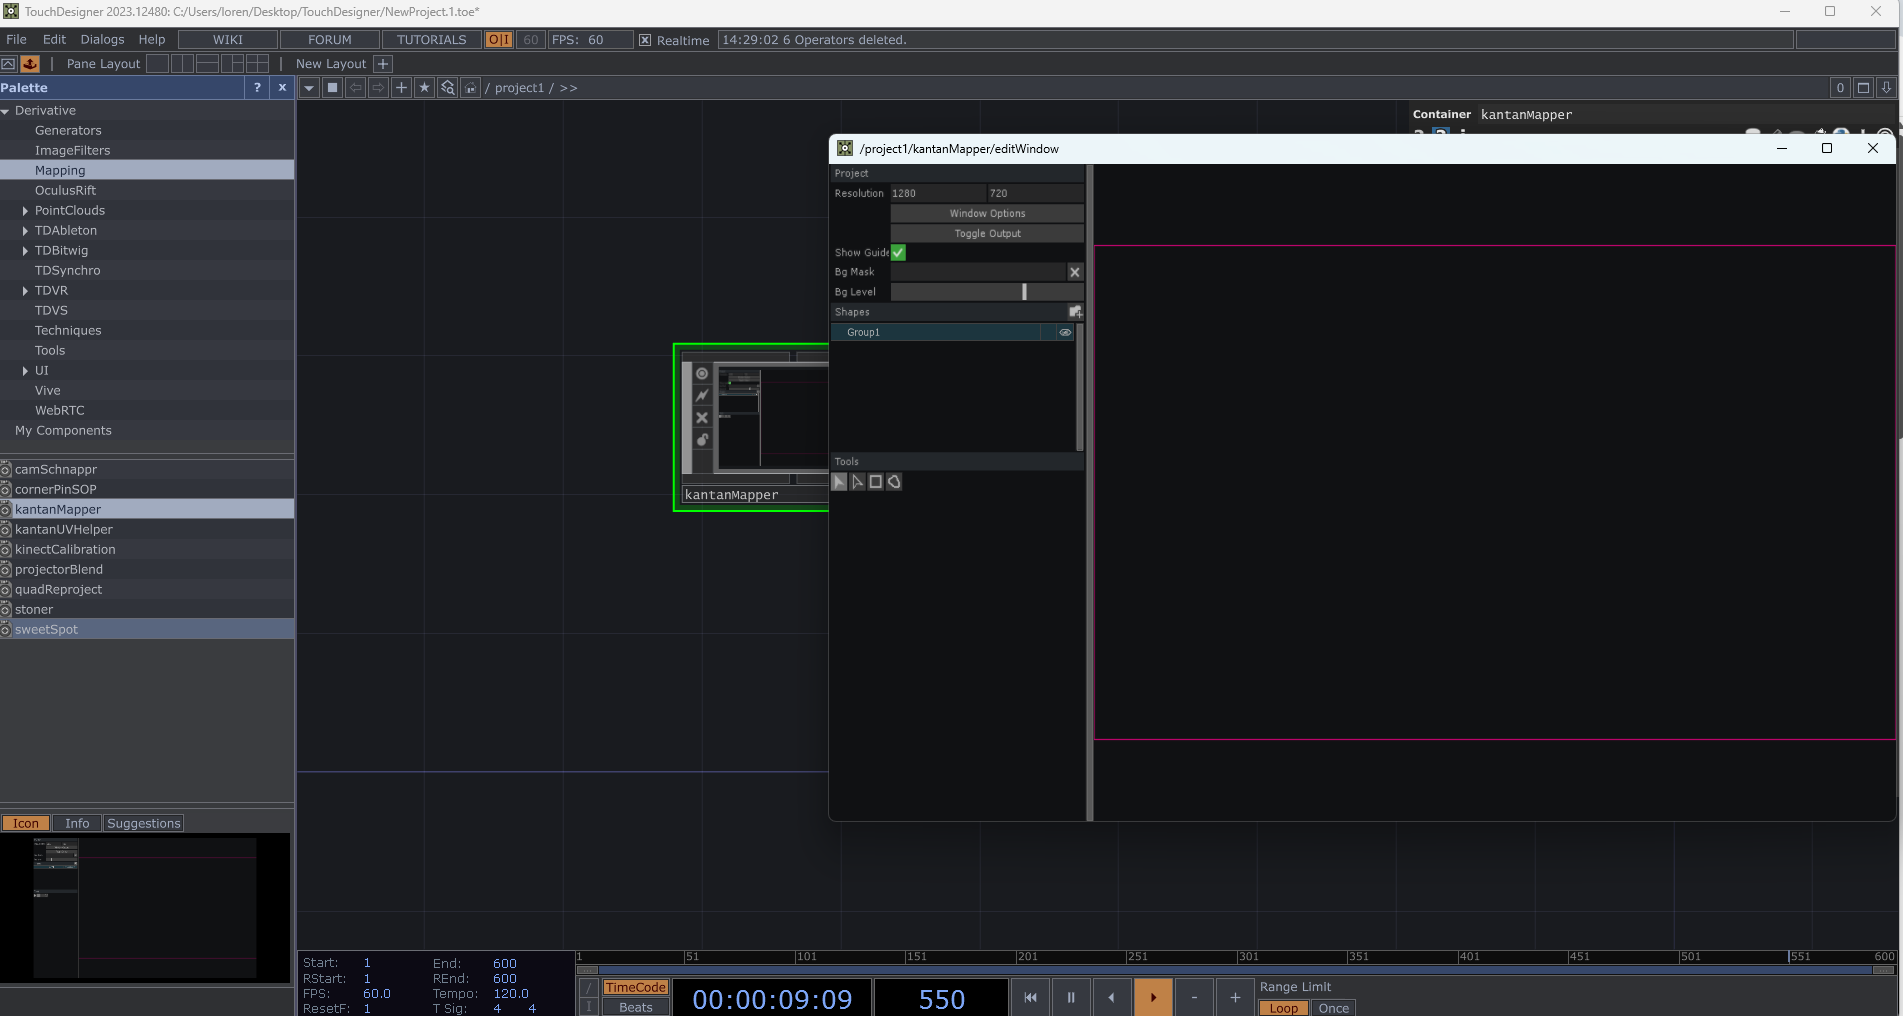Uncheck the Show Guide checkbox
This screenshot has height=1016, width=1903.
[897, 252]
